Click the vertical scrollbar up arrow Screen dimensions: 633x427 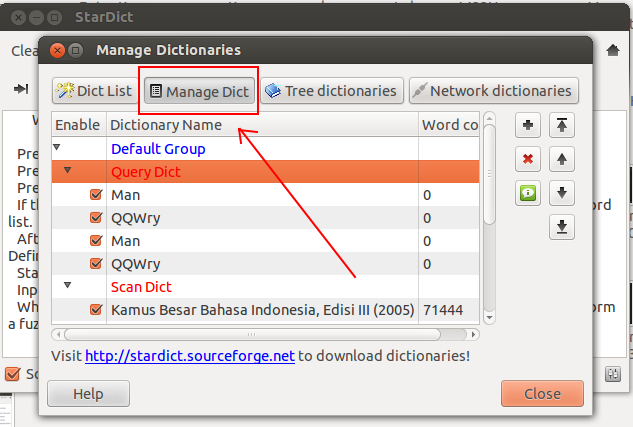click(489, 118)
